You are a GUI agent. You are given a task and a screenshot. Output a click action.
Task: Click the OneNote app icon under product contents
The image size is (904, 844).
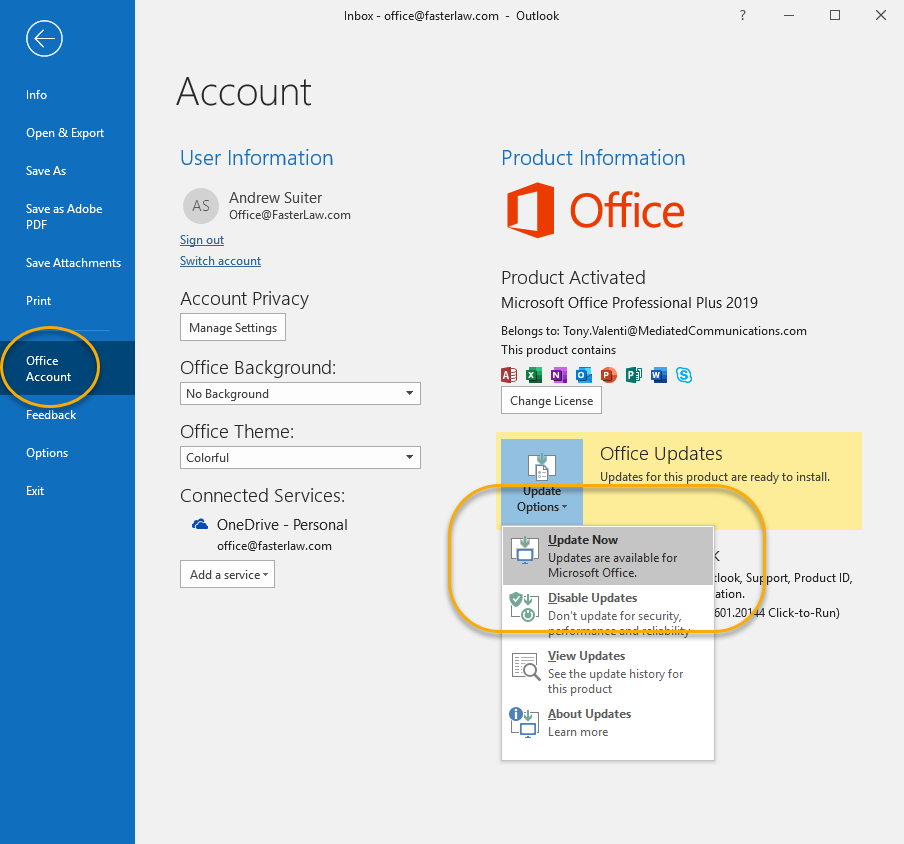[x=559, y=375]
